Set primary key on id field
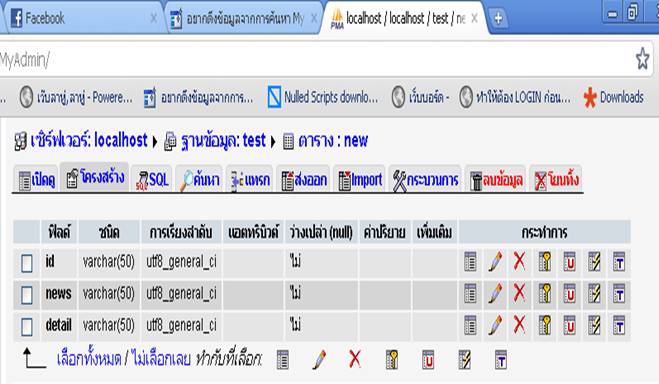 click(x=545, y=261)
